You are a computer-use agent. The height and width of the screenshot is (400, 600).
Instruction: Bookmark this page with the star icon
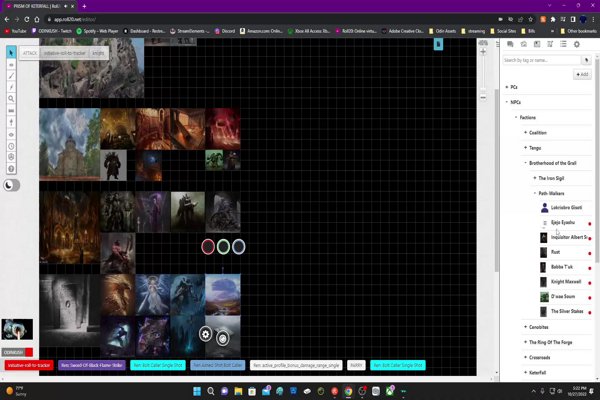coord(530,20)
